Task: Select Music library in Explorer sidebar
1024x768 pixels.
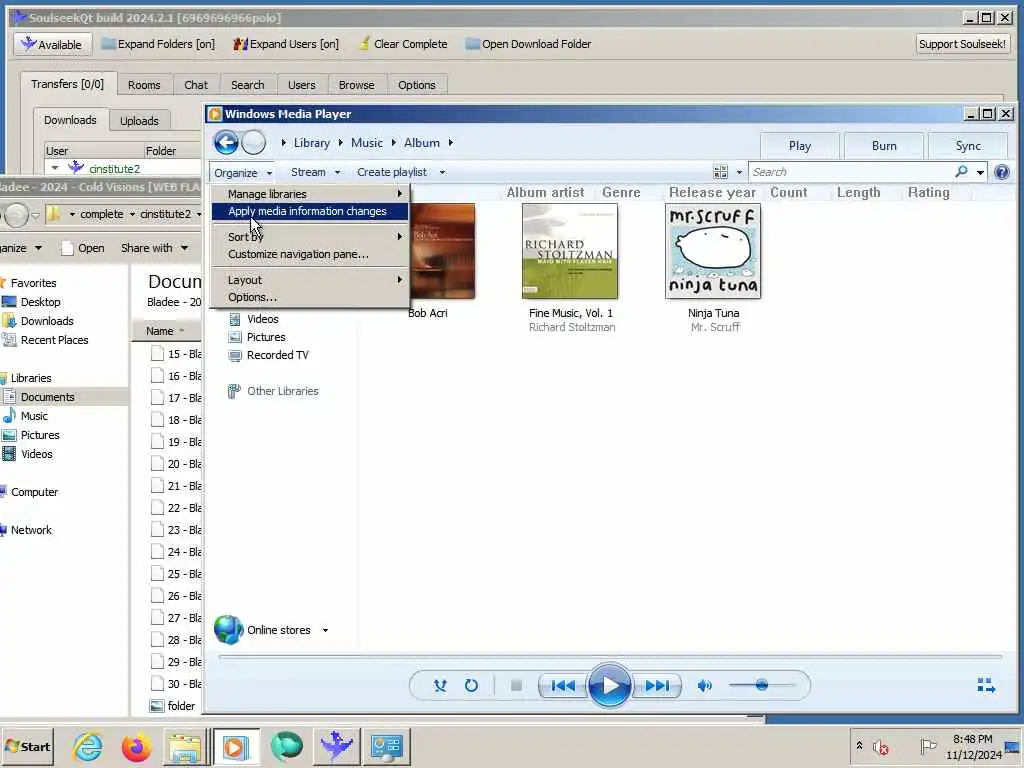Action: 34,416
